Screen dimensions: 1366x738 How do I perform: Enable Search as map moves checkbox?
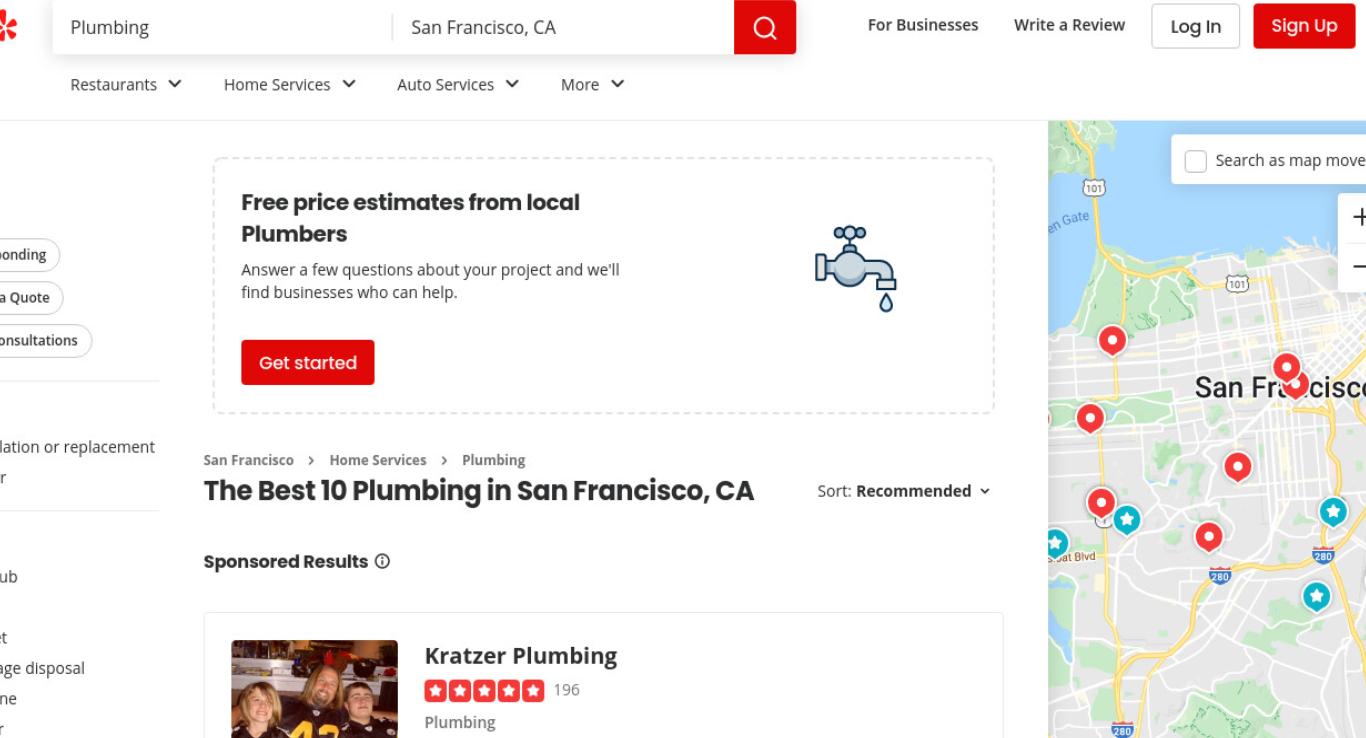(x=1195, y=161)
